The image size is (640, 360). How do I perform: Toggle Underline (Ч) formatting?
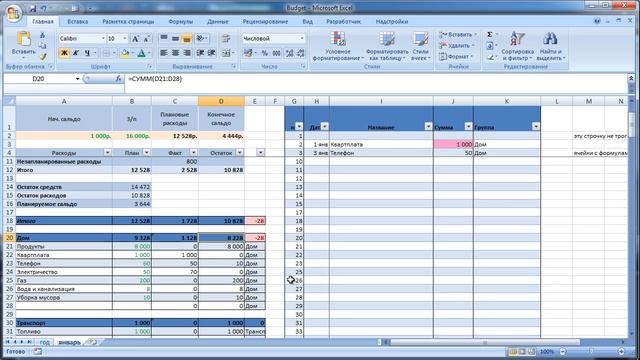(87, 53)
